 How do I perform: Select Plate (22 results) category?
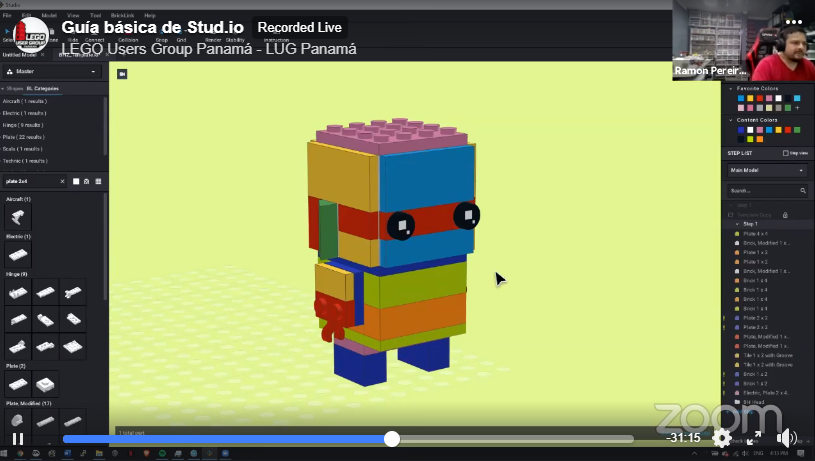23,137
